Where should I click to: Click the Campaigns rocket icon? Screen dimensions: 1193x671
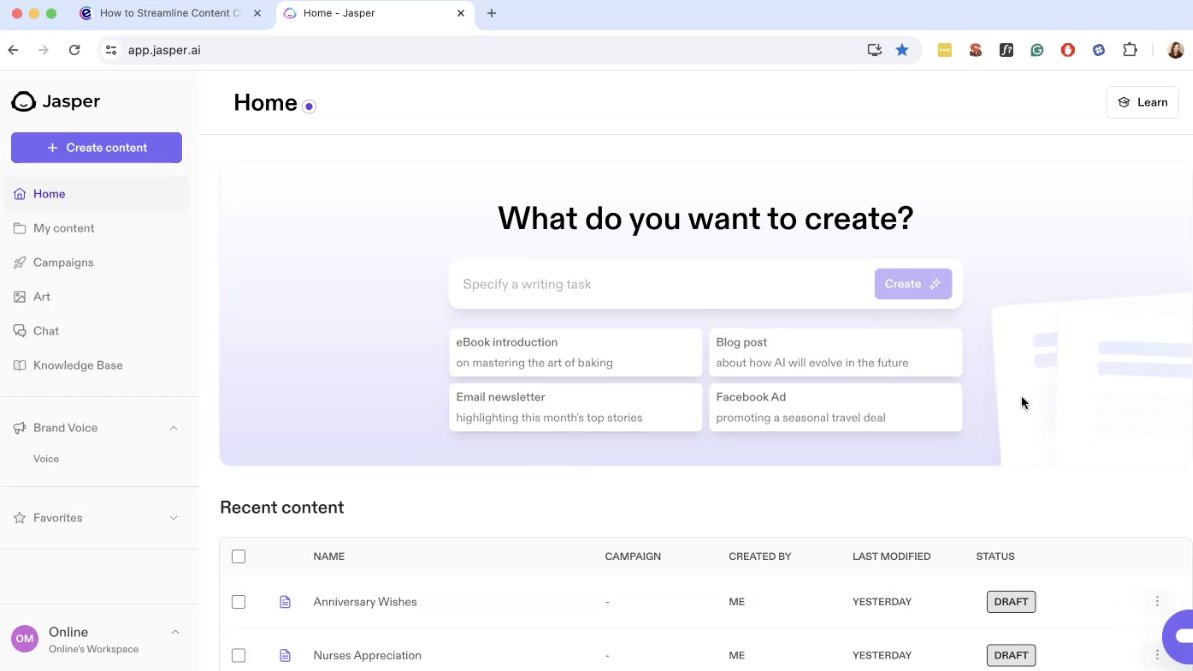pyautogui.click(x=20, y=263)
